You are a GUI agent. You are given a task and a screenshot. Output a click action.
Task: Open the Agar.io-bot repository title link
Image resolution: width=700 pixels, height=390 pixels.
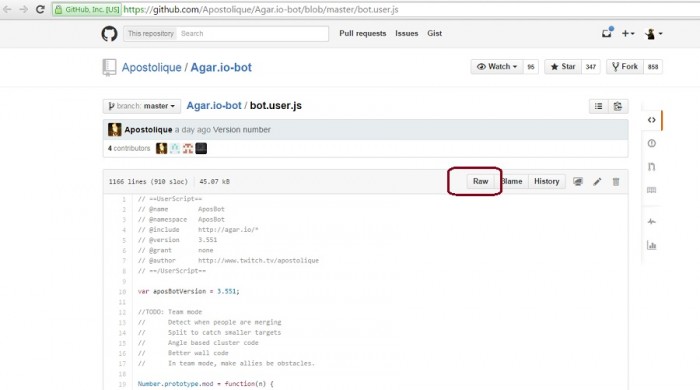pyautogui.click(x=221, y=67)
